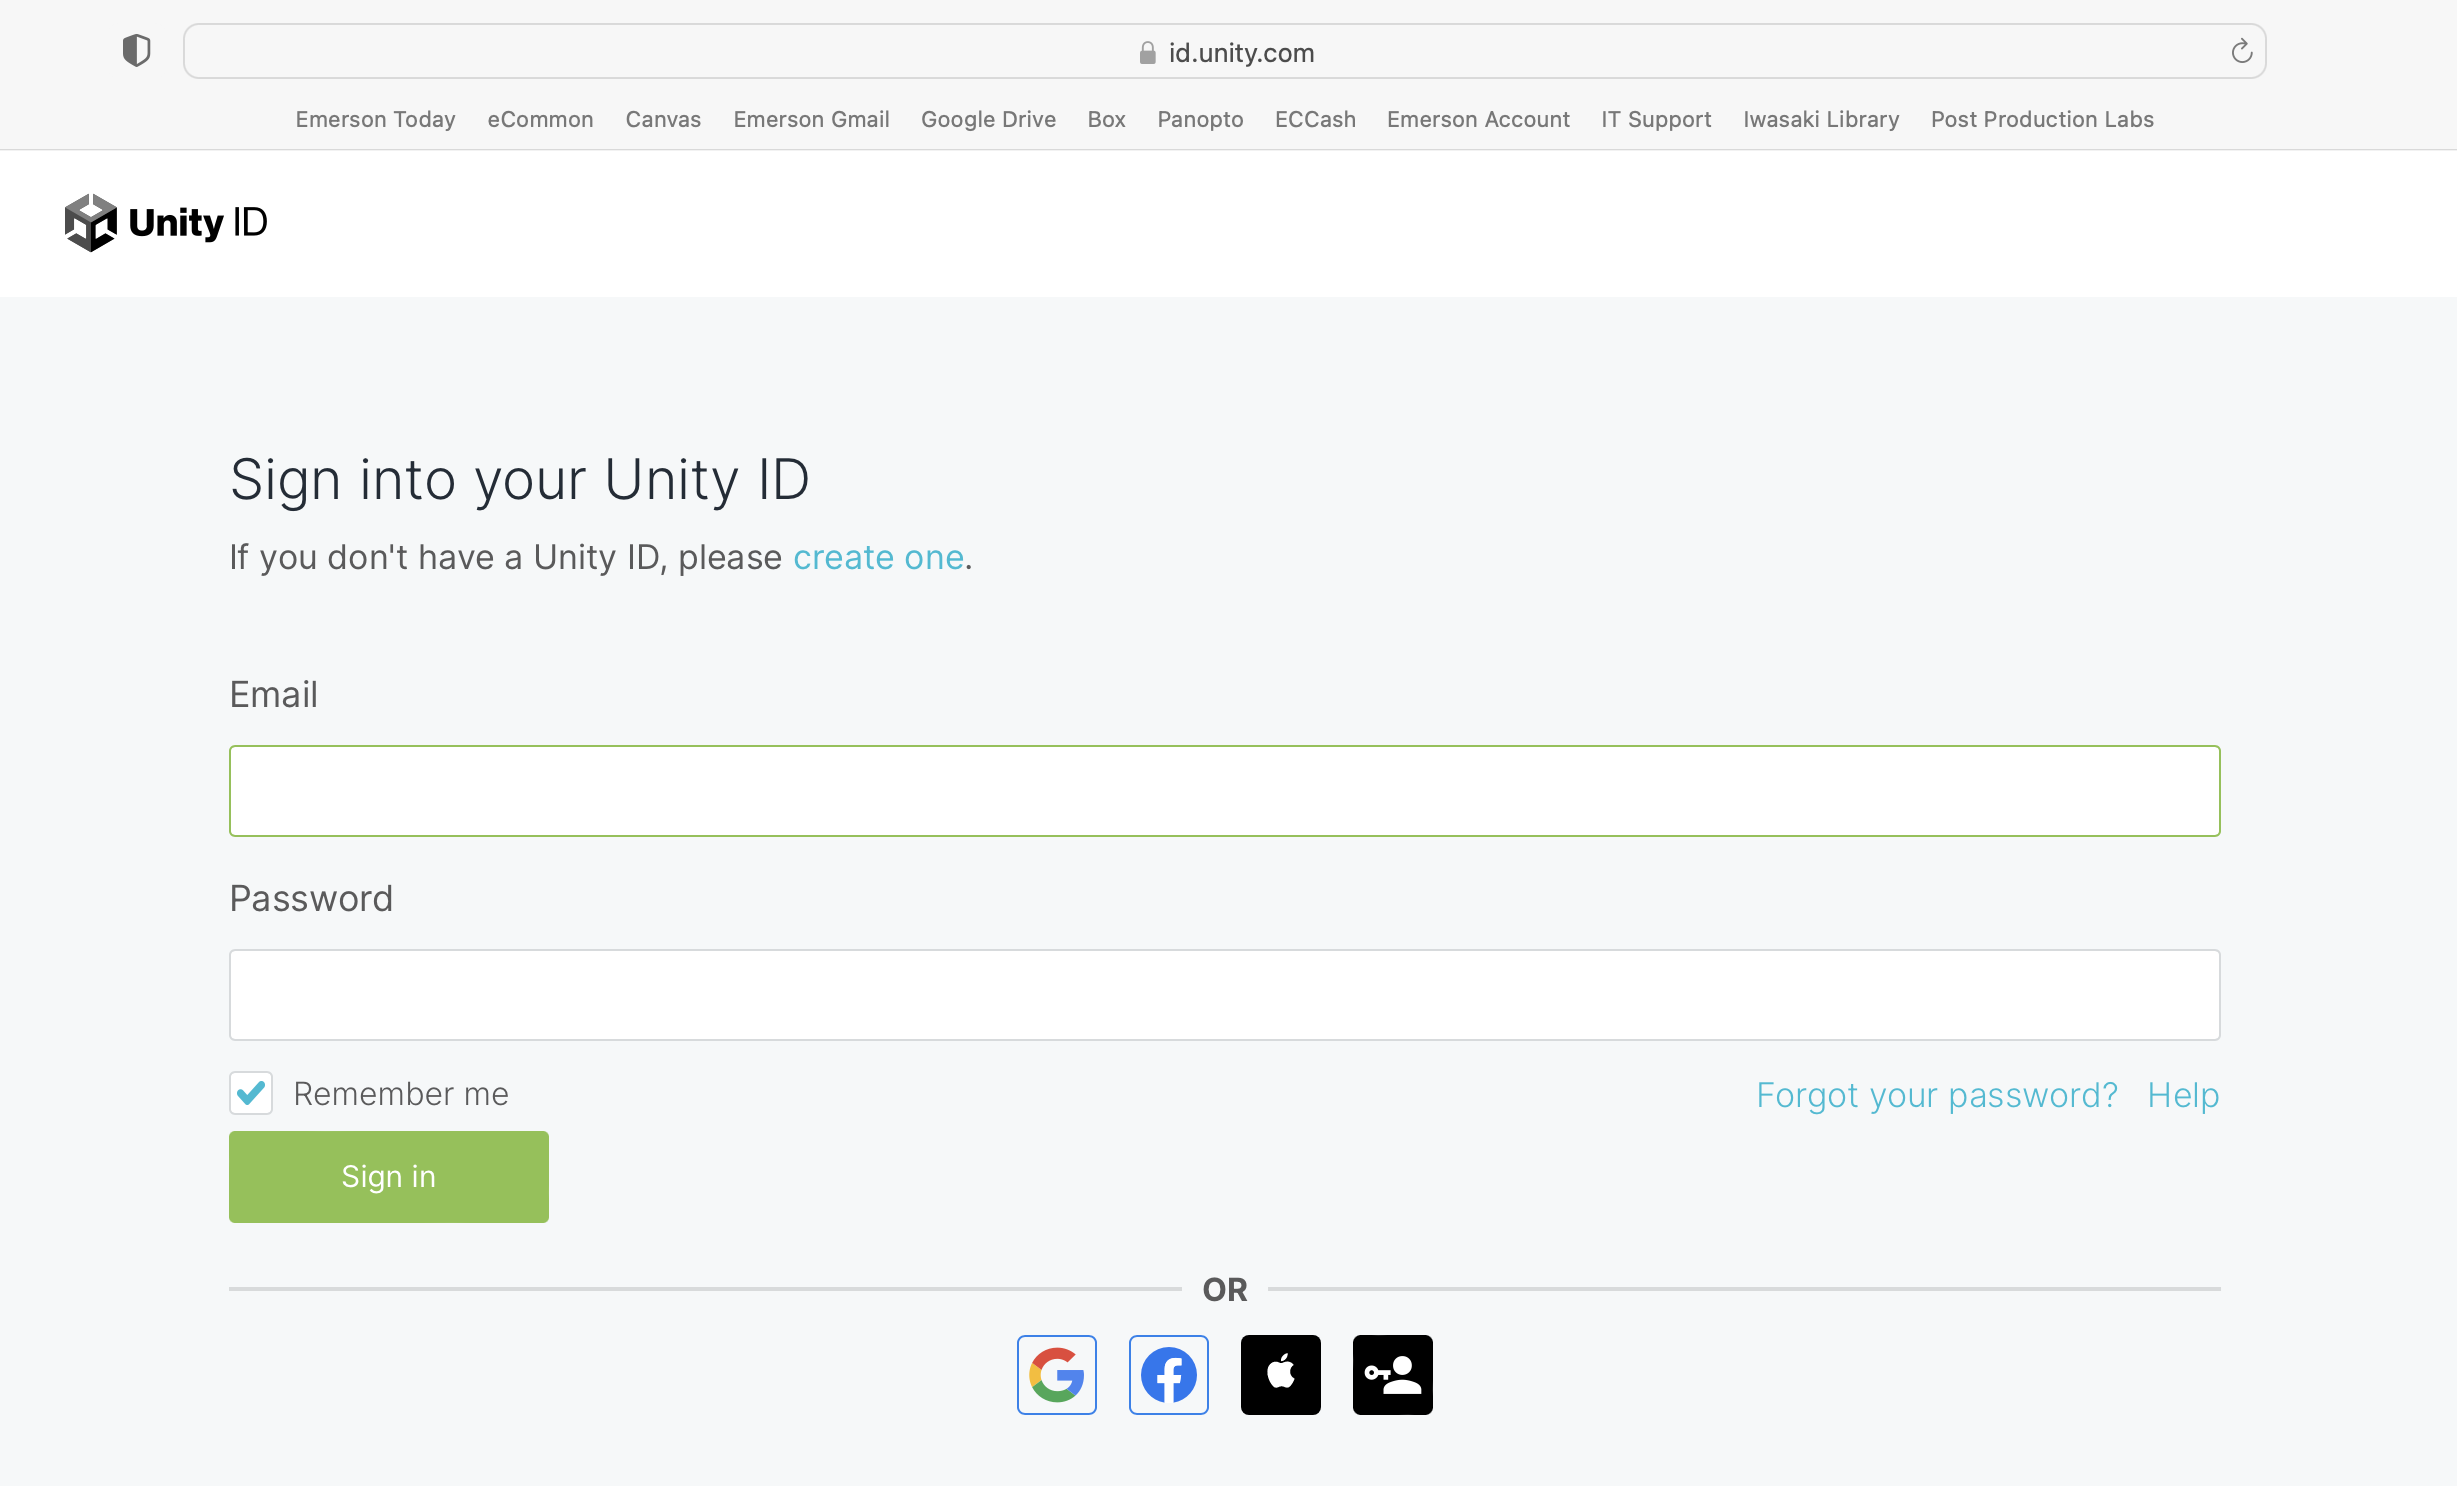This screenshot has width=2457, height=1486.
Task: Open the privacy shield icon
Action: [136, 51]
